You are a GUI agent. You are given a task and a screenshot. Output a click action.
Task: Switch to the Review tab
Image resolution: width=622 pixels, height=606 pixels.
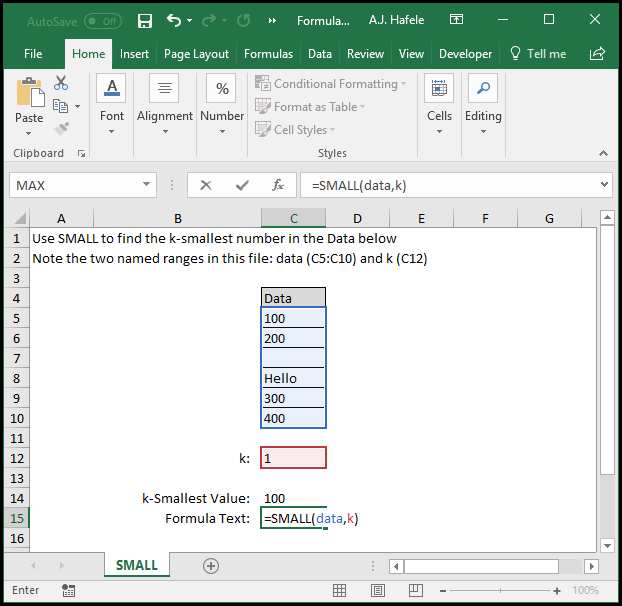pyautogui.click(x=365, y=54)
